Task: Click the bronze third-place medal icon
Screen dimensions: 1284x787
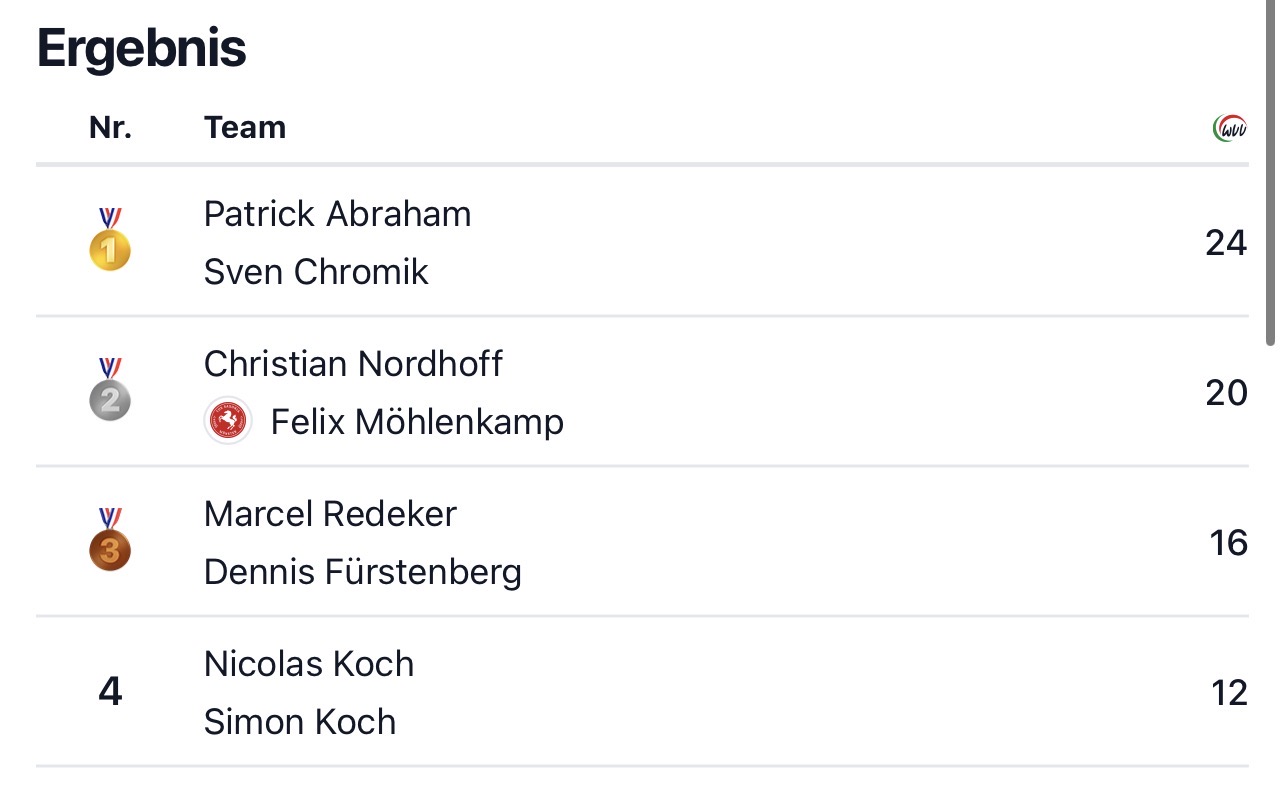Action: [110, 541]
